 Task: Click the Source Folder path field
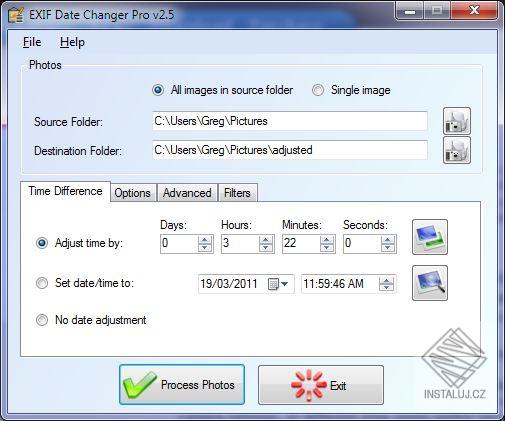click(290, 121)
